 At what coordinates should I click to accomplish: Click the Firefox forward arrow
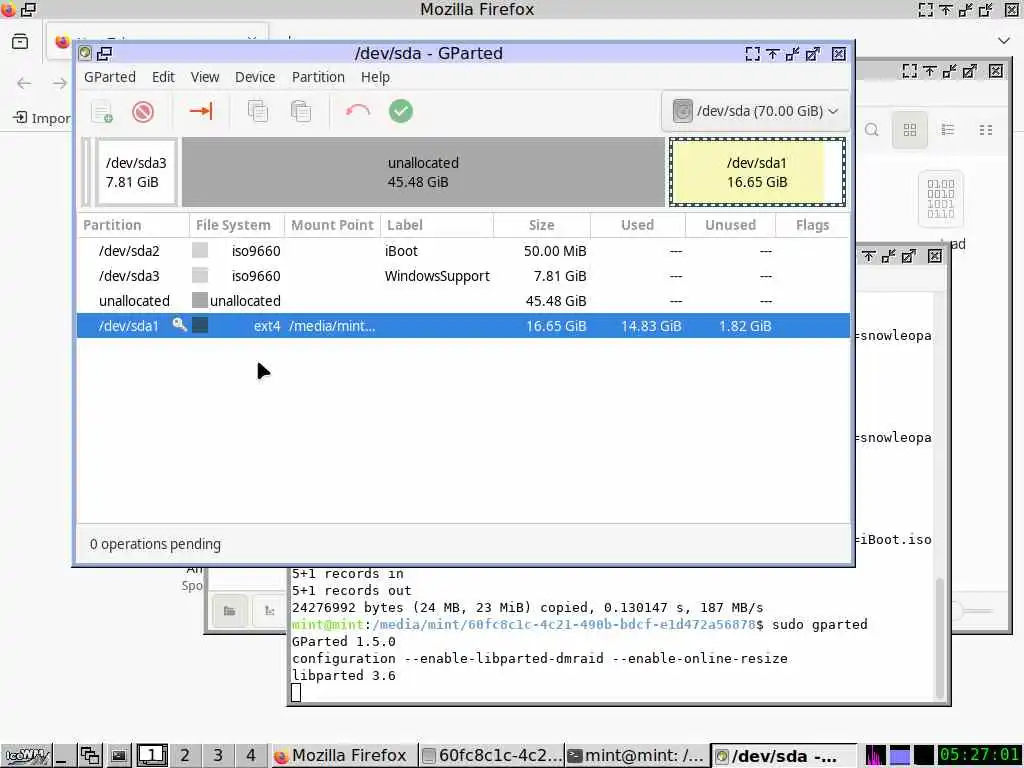pos(59,83)
